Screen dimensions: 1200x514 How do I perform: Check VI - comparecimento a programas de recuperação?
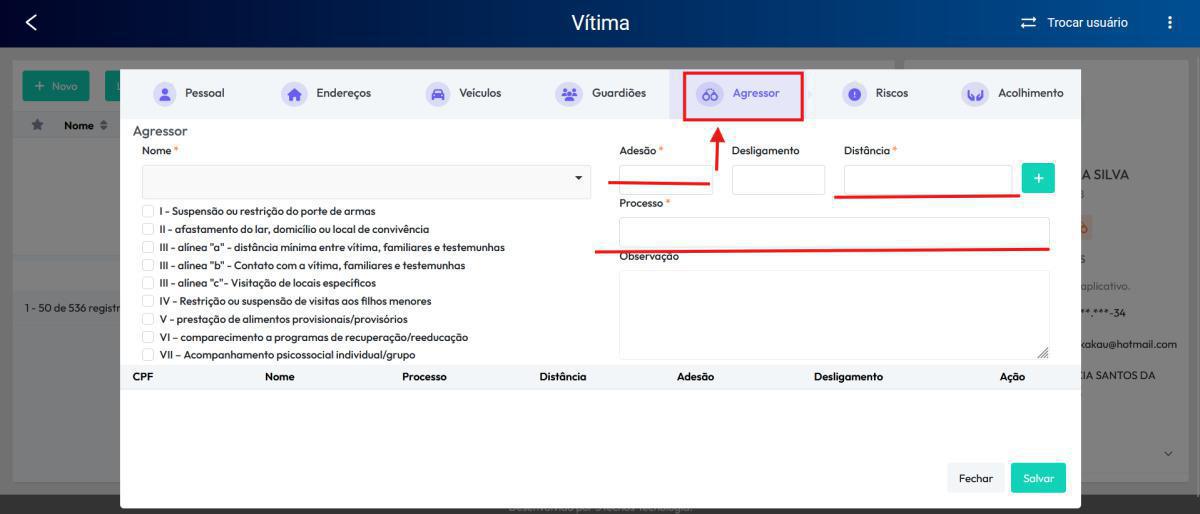tap(148, 337)
